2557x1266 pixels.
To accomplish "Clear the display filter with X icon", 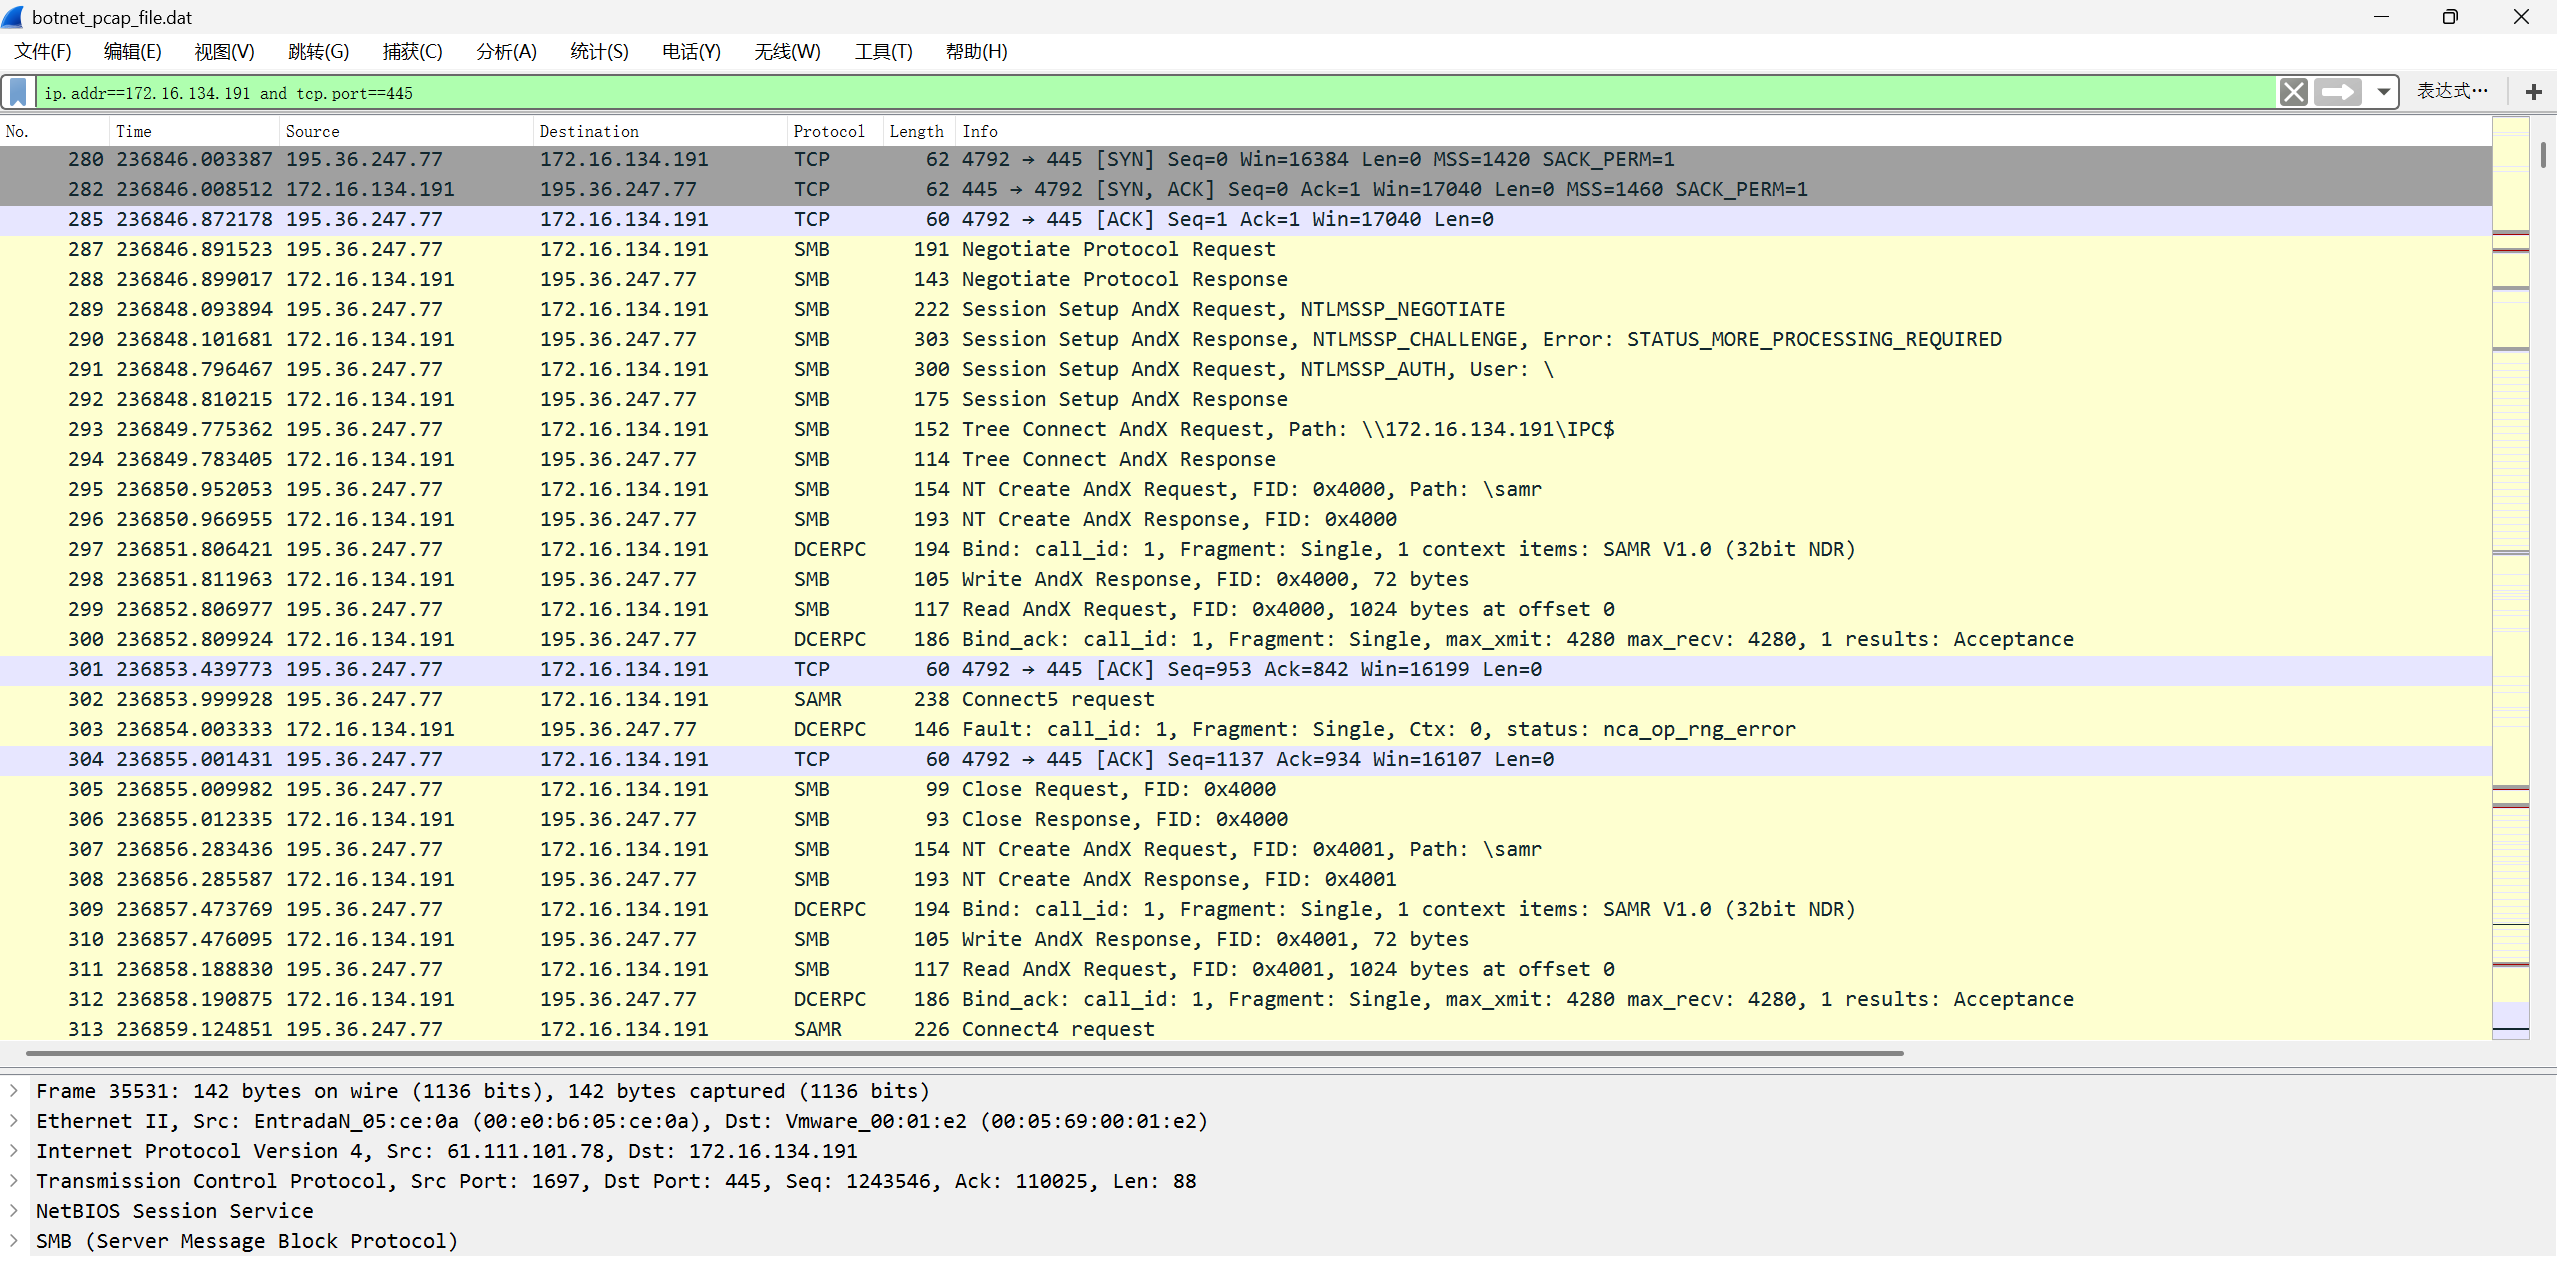I will pos(2293,92).
